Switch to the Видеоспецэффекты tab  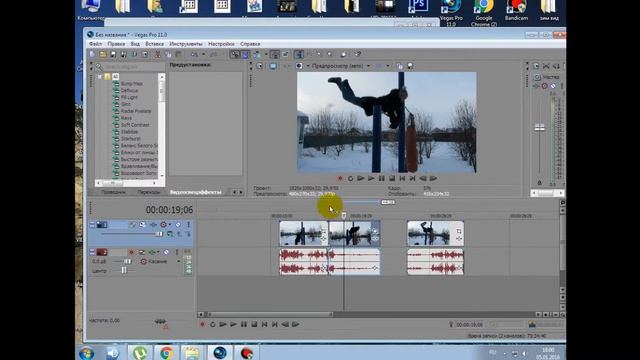pos(195,192)
